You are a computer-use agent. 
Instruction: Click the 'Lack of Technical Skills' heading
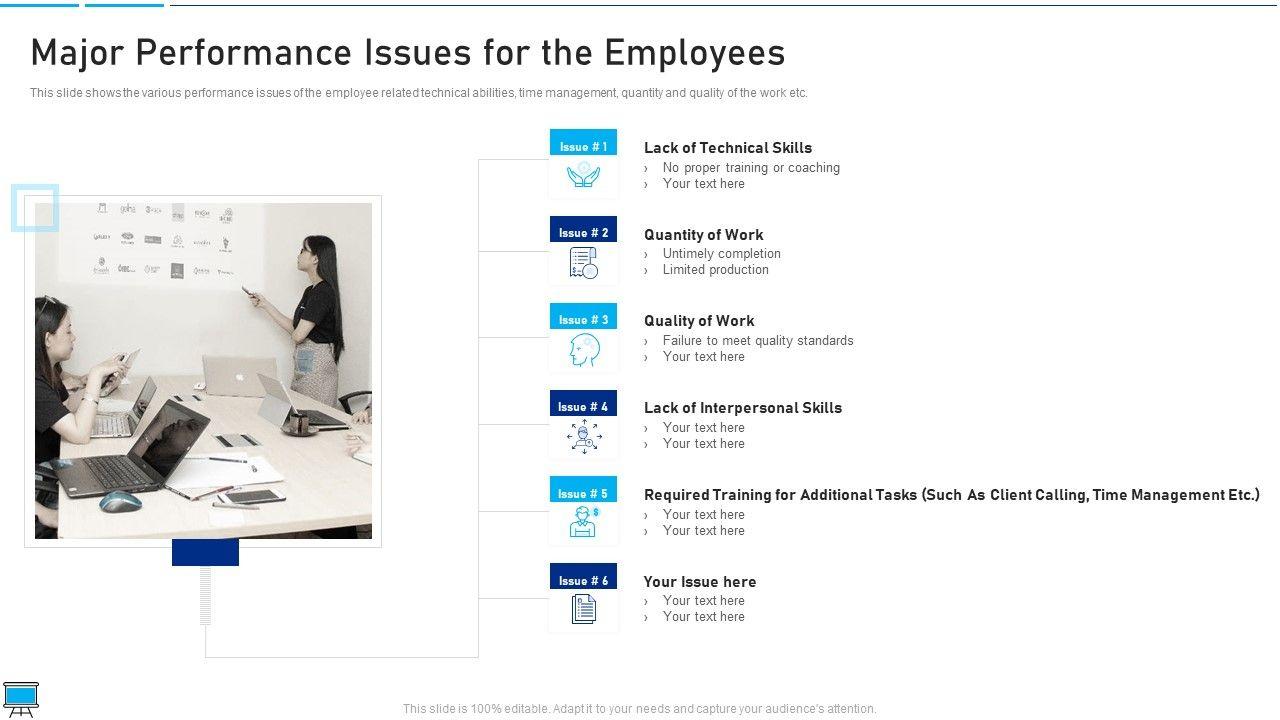[x=727, y=148]
